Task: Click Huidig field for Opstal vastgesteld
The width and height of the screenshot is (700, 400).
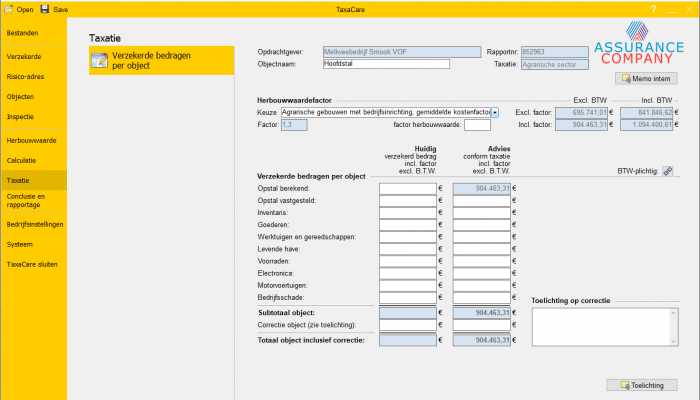Action: [408, 200]
